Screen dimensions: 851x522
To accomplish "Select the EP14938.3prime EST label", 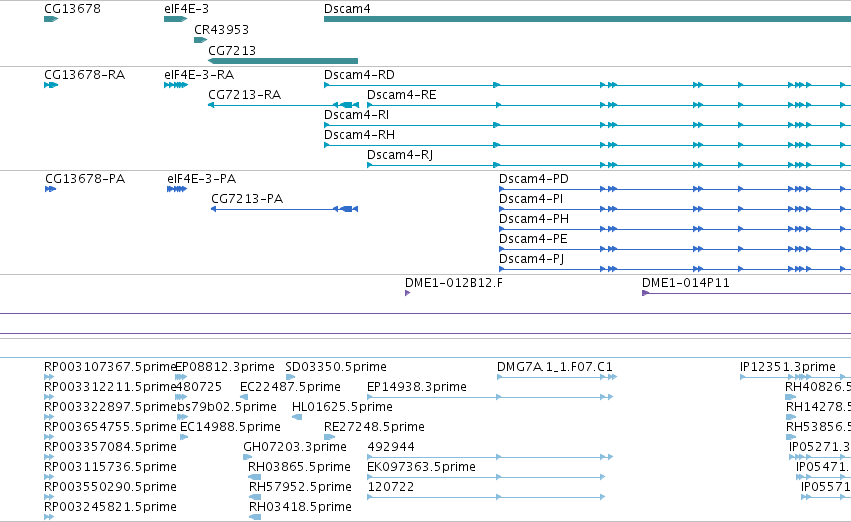I will [417, 387].
